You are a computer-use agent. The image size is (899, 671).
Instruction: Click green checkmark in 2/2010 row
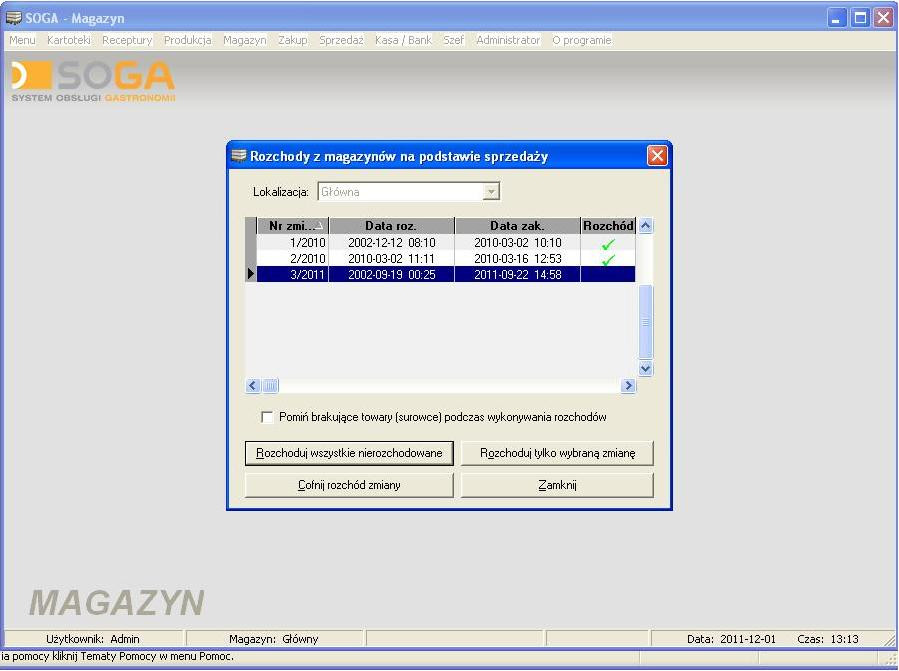(608, 260)
